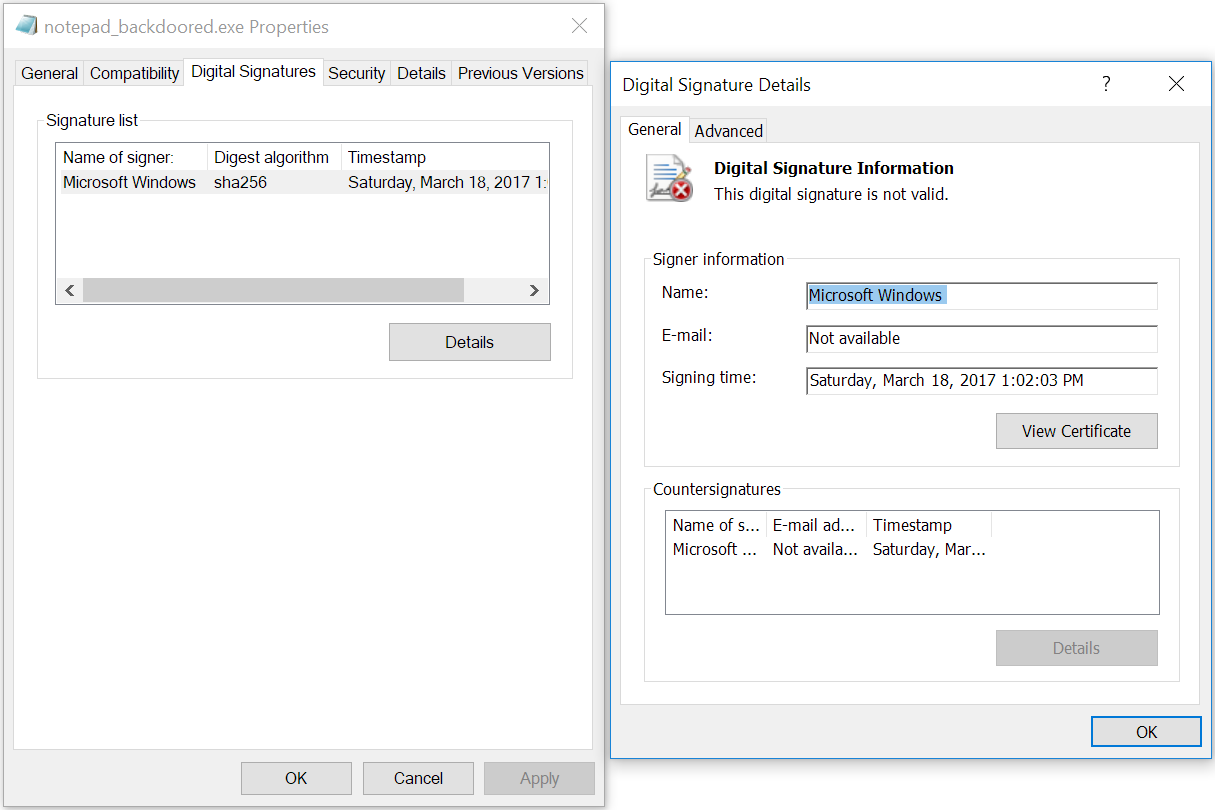
Task: Select the Microsoft Windows signature row
Action: pyautogui.click(x=302, y=182)
